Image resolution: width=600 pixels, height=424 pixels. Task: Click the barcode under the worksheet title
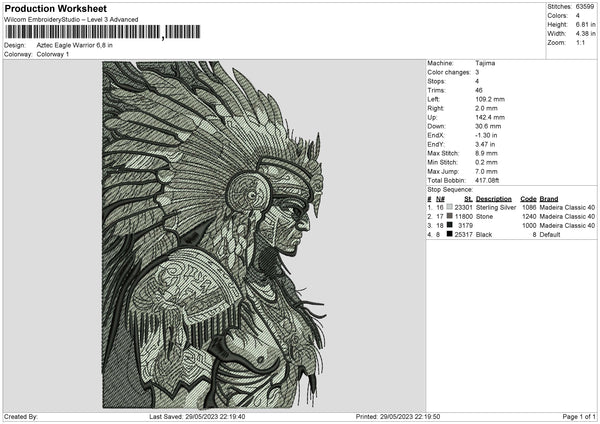tap(102, 32)
